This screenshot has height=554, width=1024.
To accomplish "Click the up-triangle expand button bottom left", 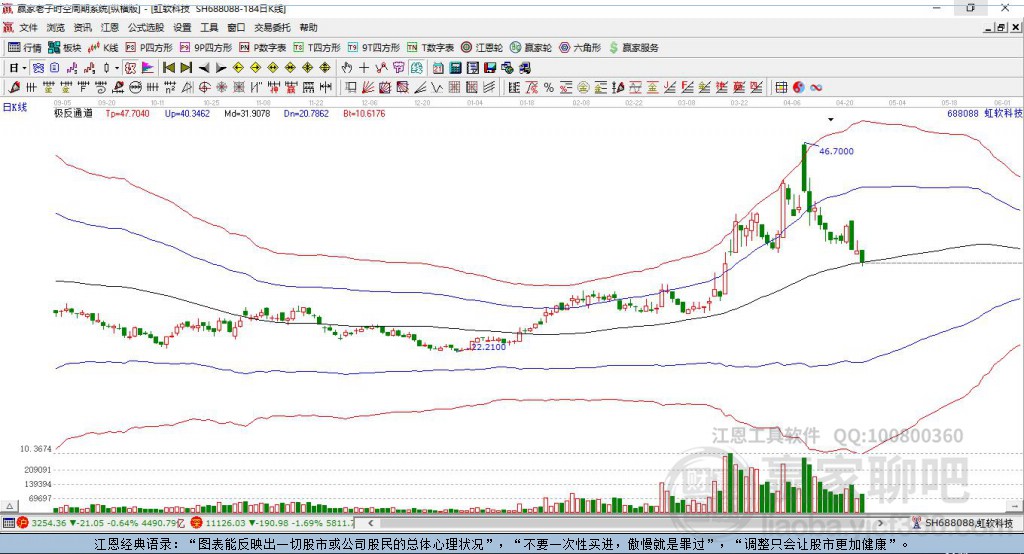I will point(9,506).
